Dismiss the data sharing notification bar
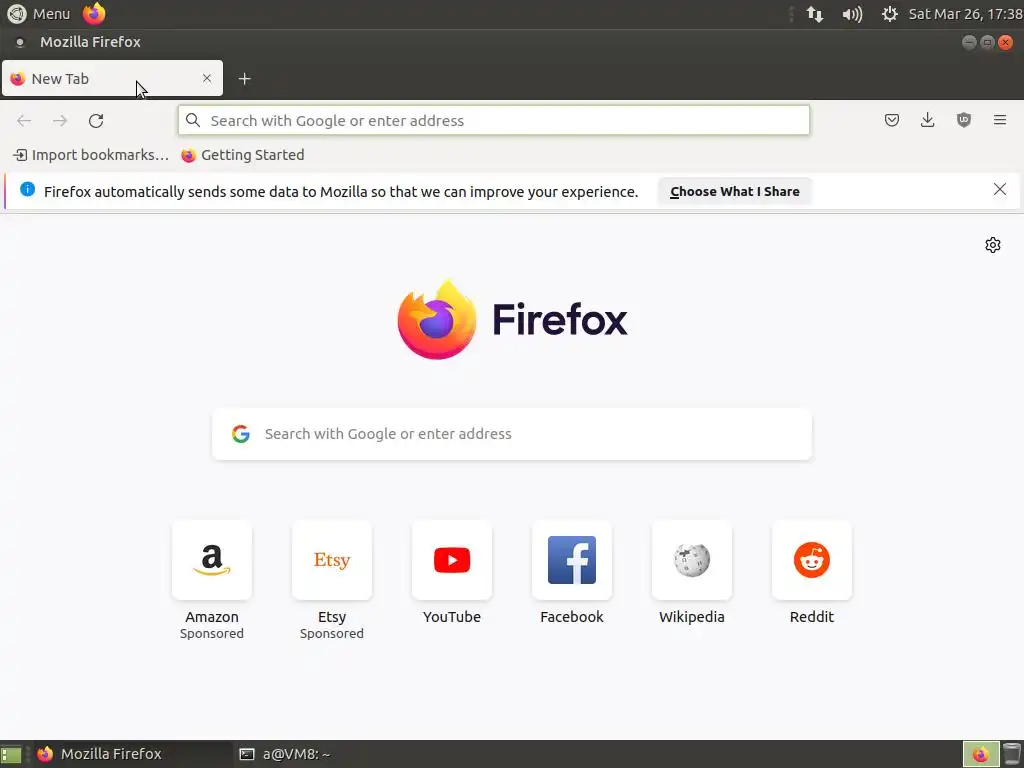The height and width of the screenshot is (768, 1024). pos(1000,189)
